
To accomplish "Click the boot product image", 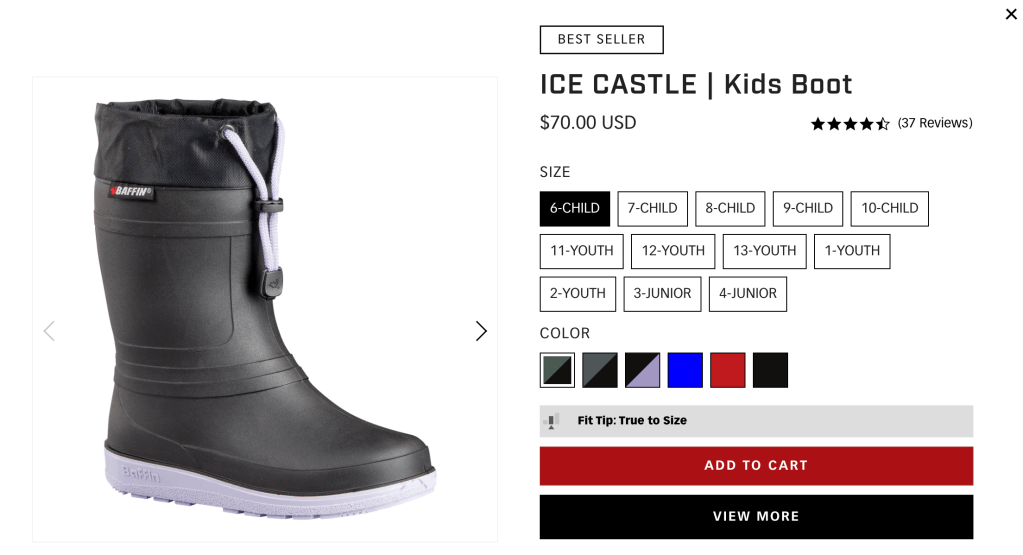I will click(x=265, y=310).
